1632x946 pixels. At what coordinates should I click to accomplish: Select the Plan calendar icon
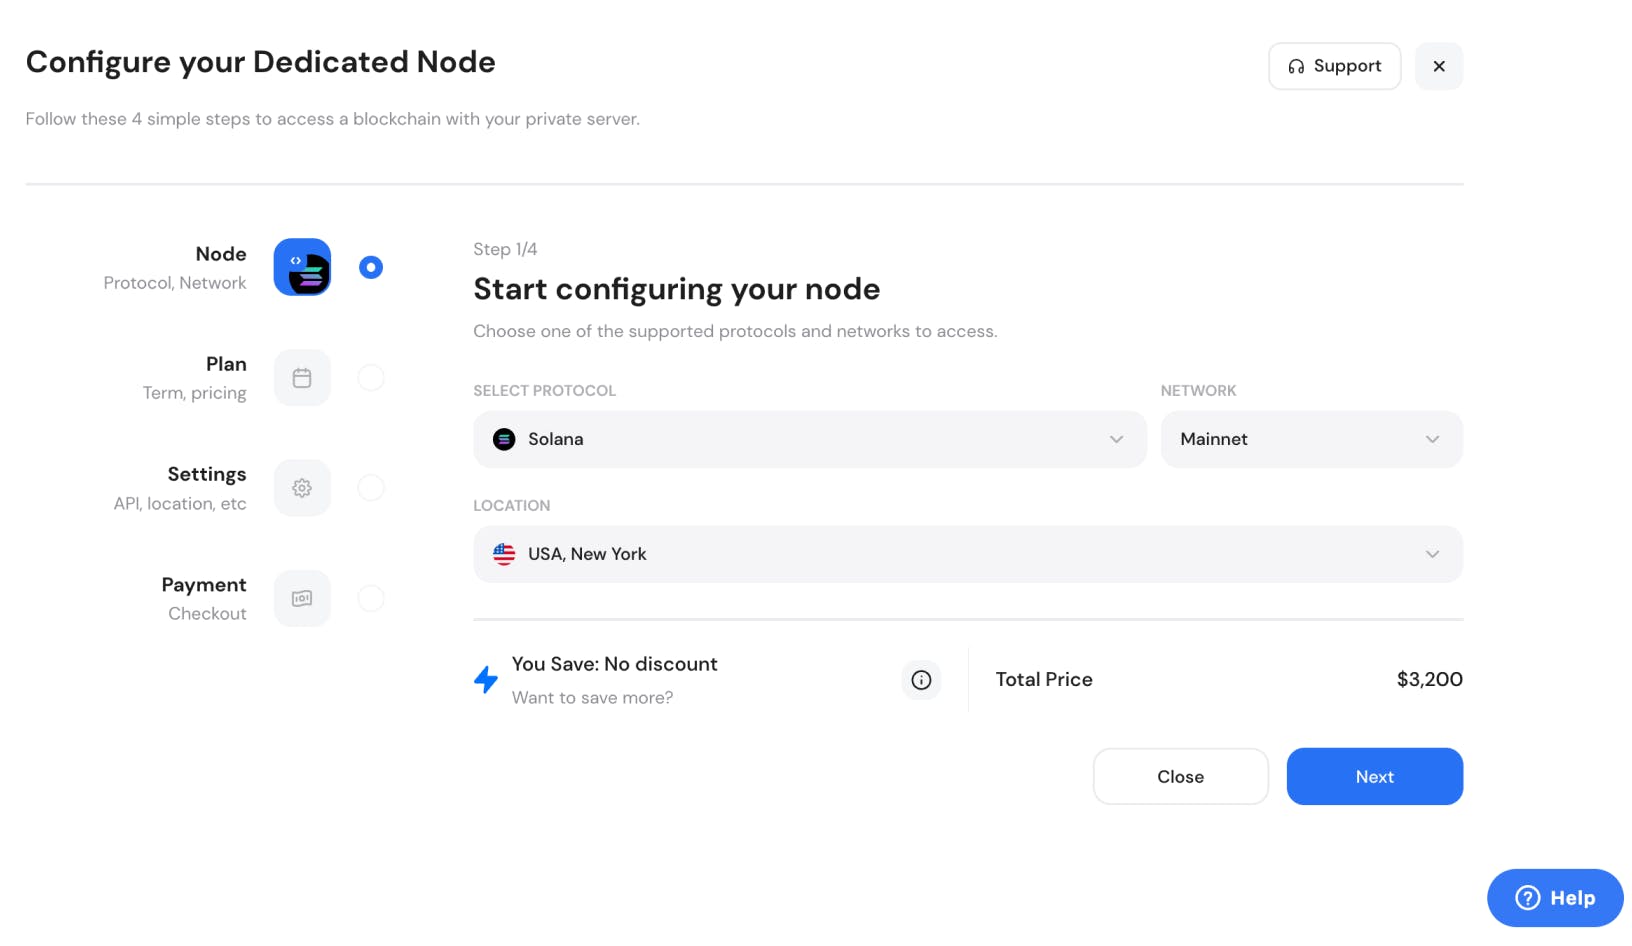coord(302,377)
